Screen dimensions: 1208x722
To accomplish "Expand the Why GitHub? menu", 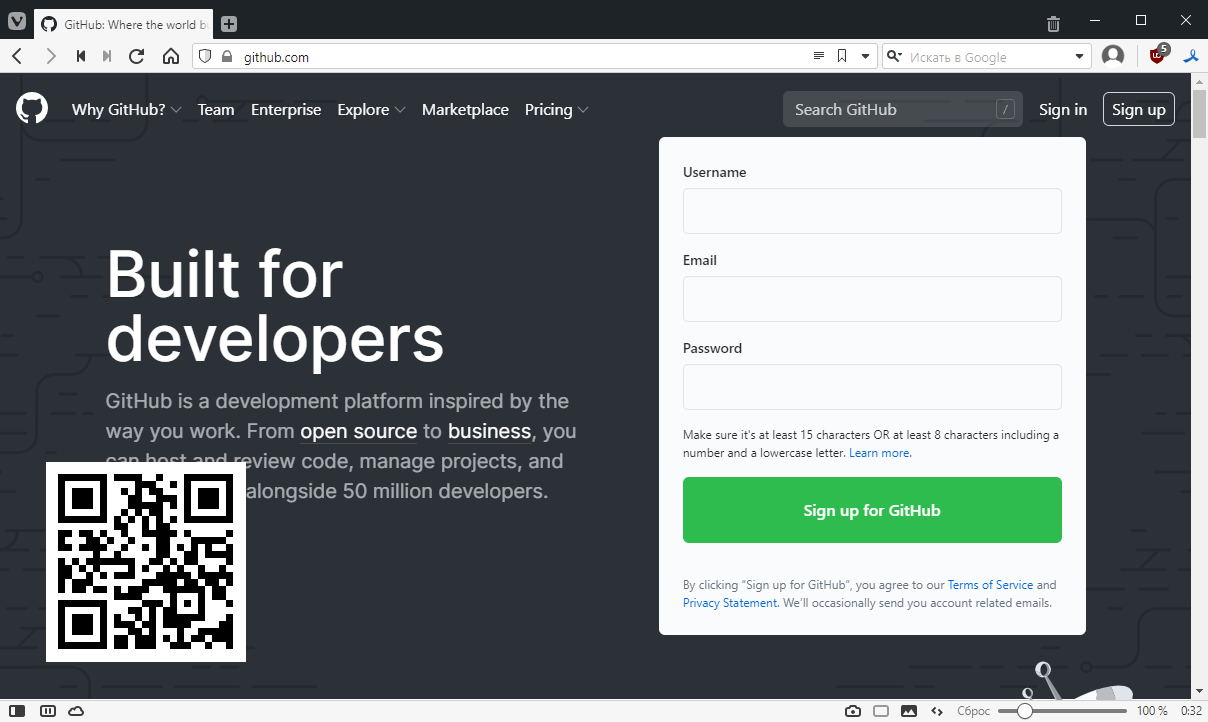I will (126, 110).
